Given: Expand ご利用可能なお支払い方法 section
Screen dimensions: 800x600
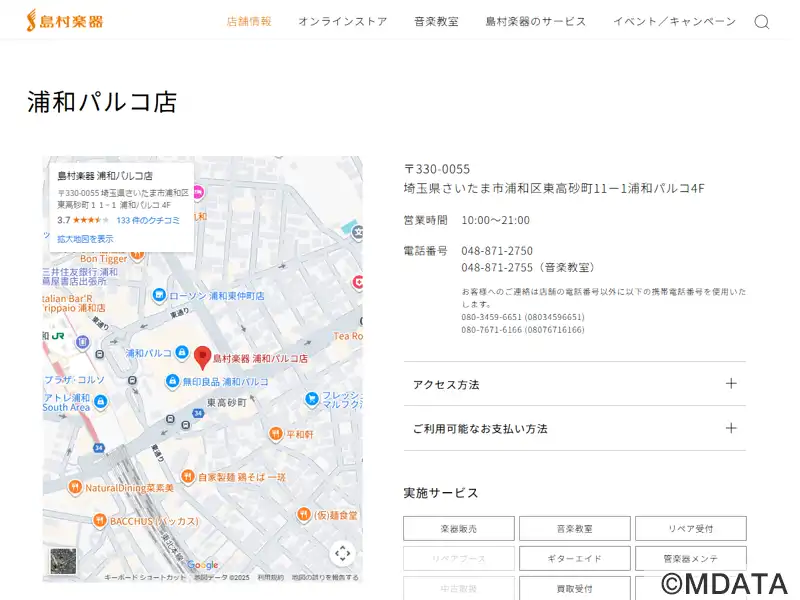Looking at the screenshot, I should click(x=574, y=428).
